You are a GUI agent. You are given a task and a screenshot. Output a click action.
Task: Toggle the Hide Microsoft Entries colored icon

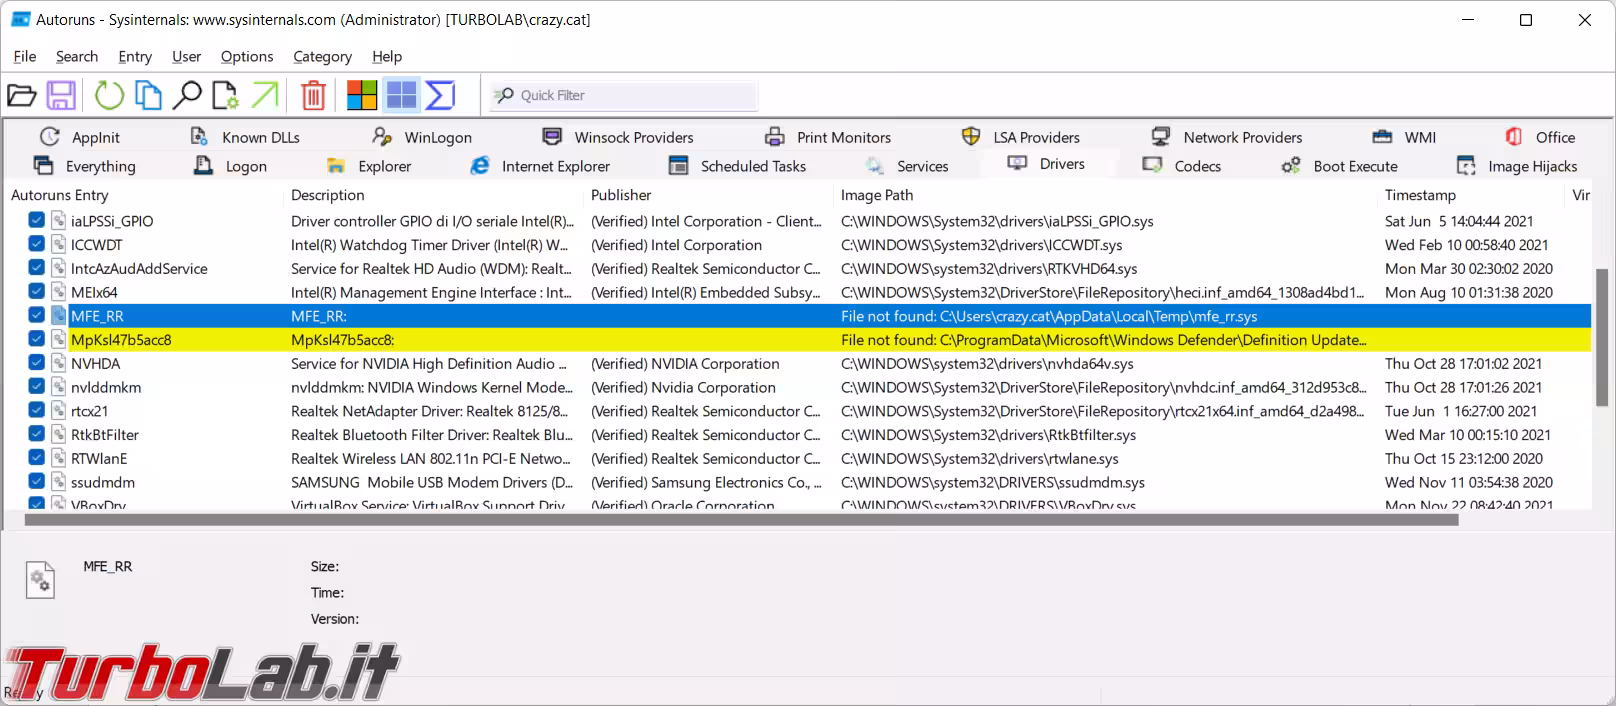point(361,96)
